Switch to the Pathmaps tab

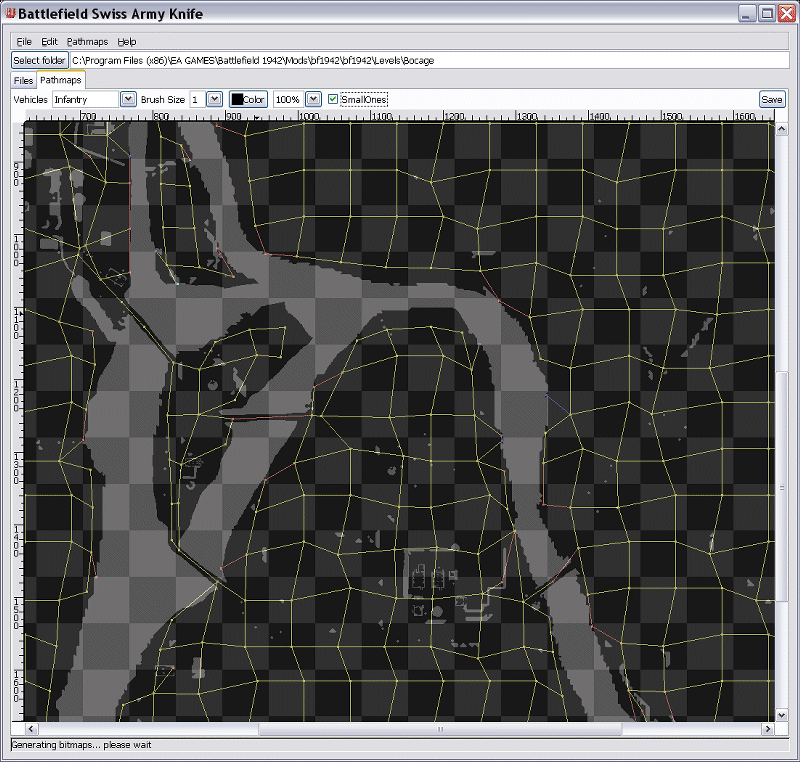point(61,80)
